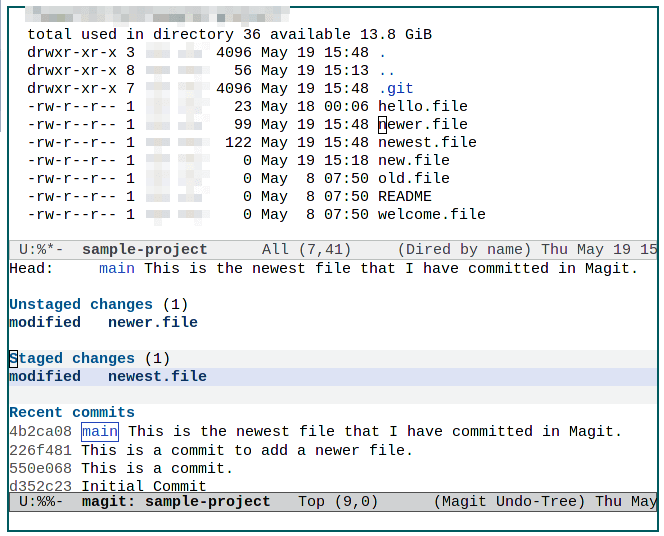Click the main branch name on Head line
Screen dimensions: 664x536
(x=117, y=268)
